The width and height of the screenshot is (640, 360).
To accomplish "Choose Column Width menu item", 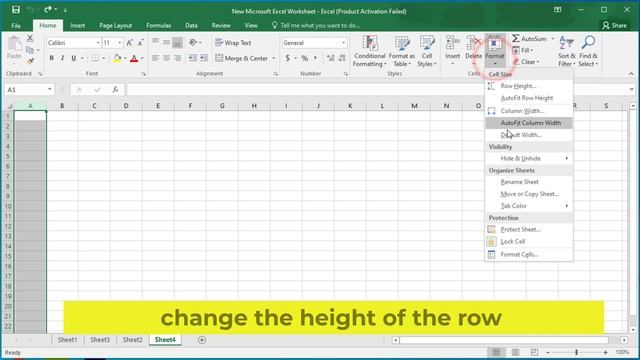I will point(529,111).
